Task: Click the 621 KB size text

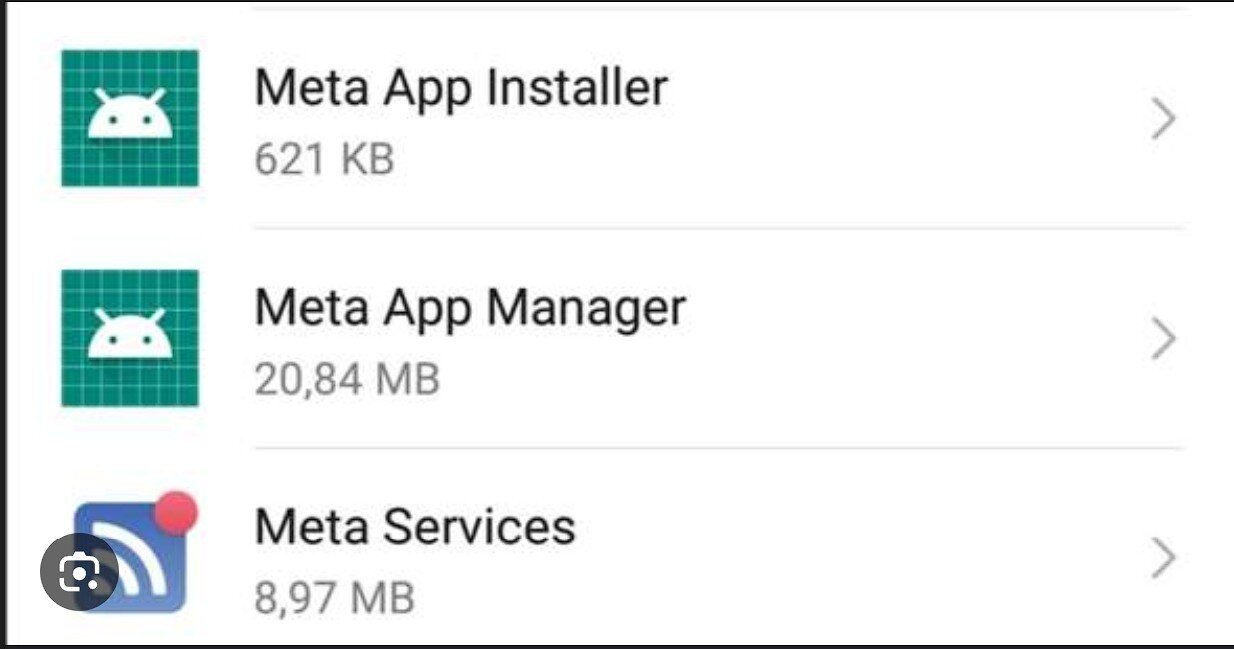Action: [x=324, y=159]
